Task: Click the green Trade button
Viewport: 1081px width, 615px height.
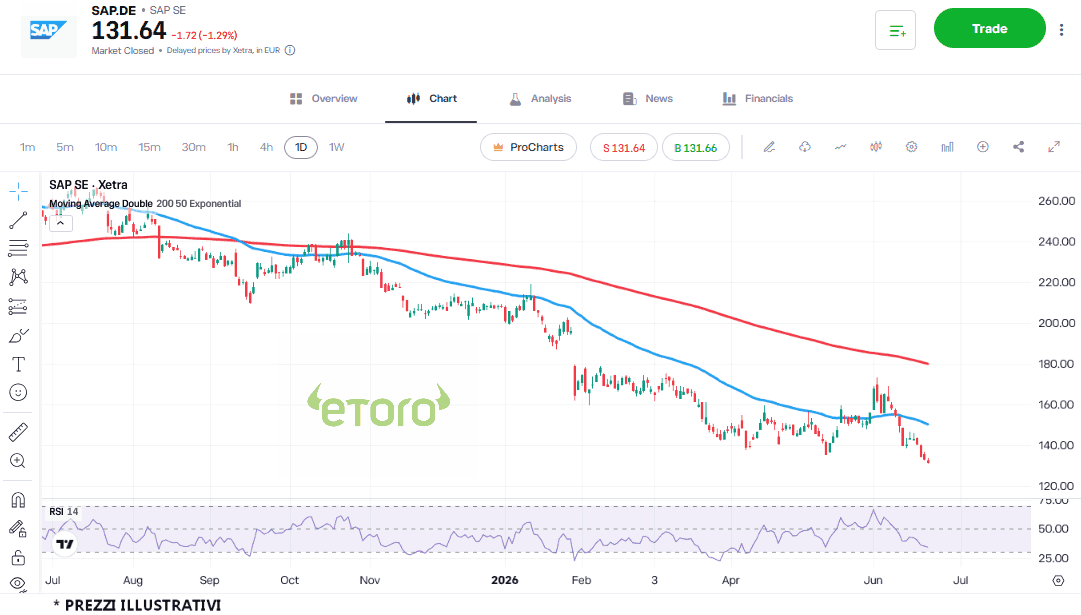Action: pyautogui.click(x=989, y=28)
